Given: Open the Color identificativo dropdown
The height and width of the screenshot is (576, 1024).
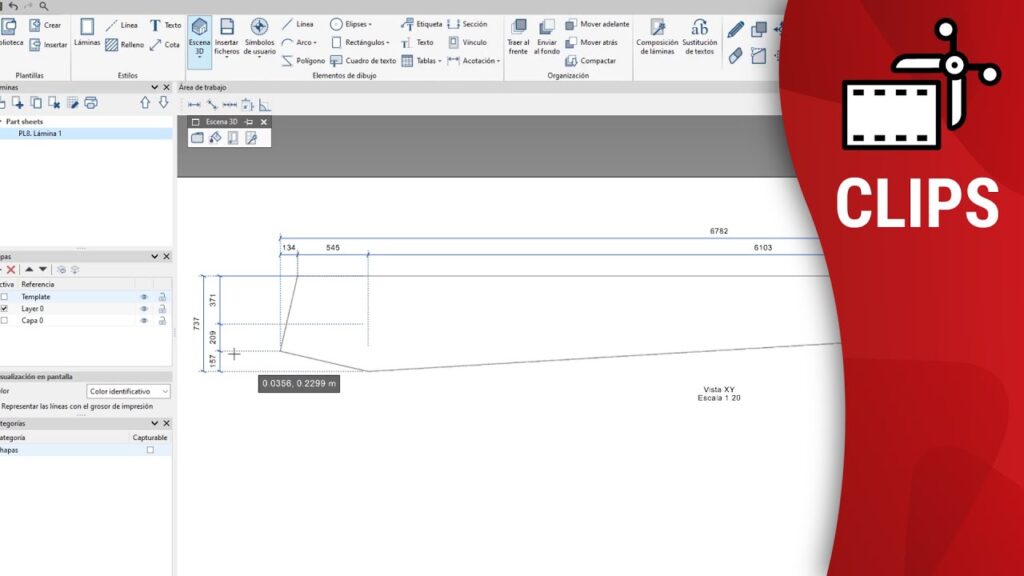Looking at the screenshot, I should [x=128, y=392].
